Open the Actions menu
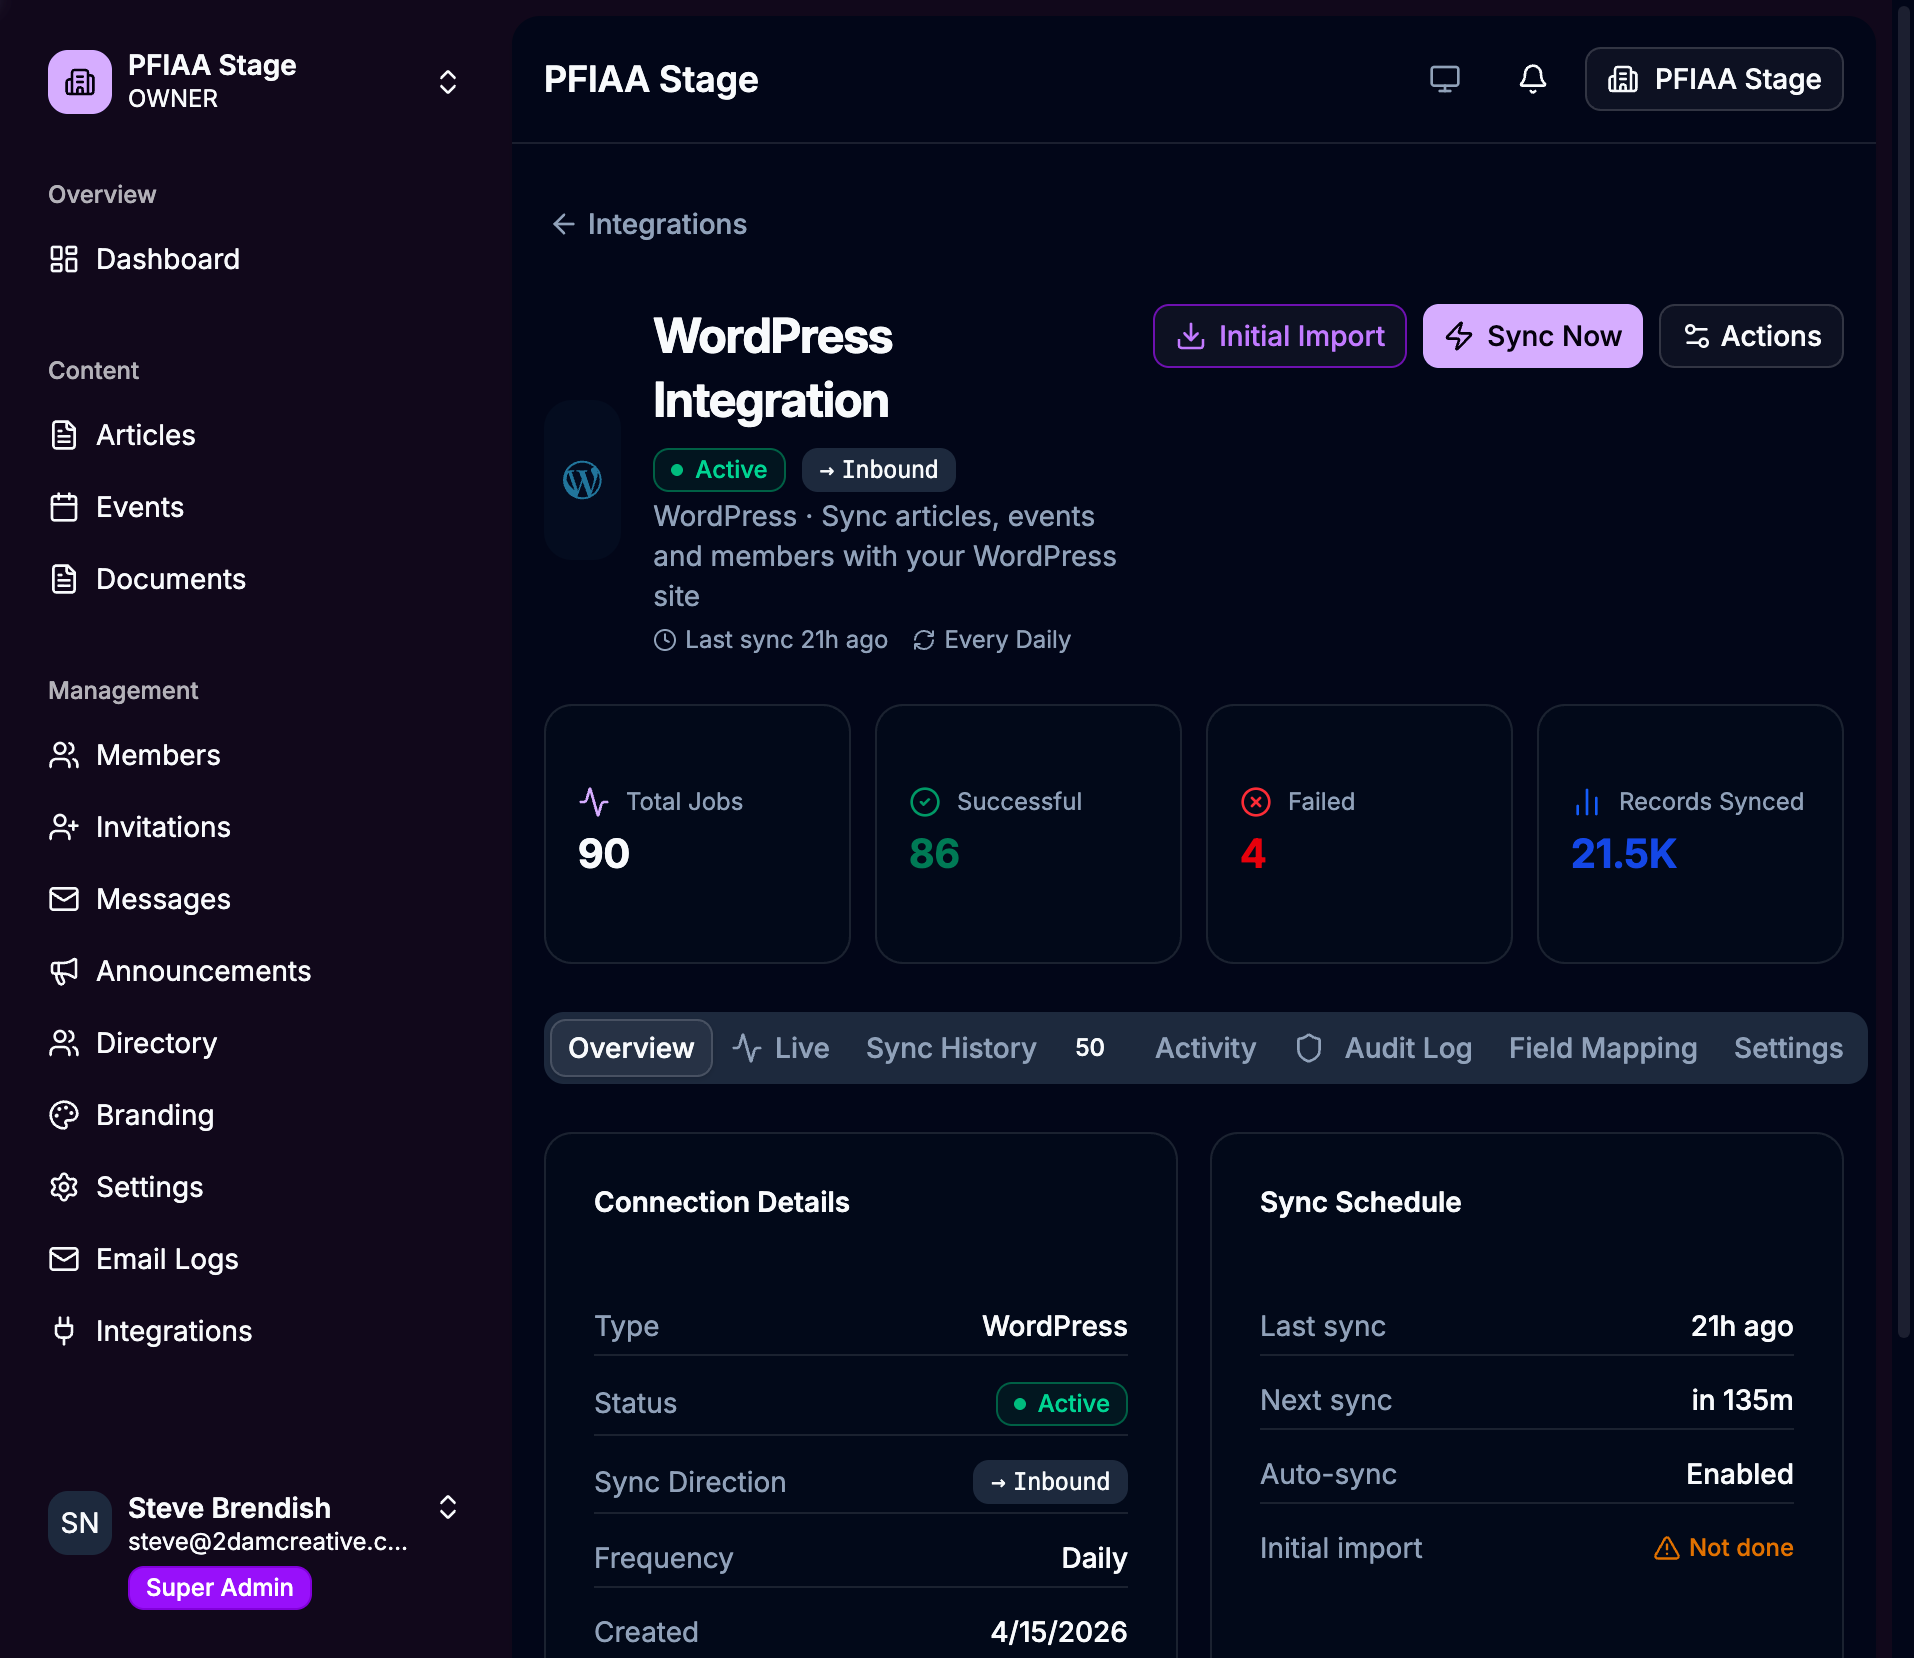This screenshot has height=1658, width=1914. click(x=1751, y=336)
